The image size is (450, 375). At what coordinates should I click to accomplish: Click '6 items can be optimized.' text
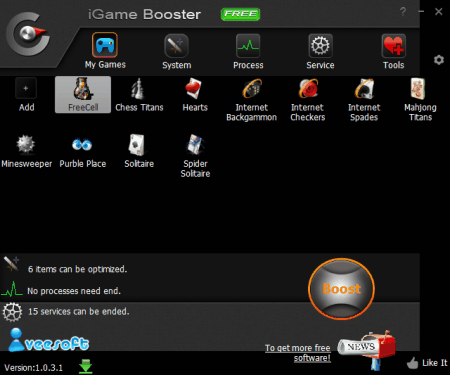[x=77, y=269]
